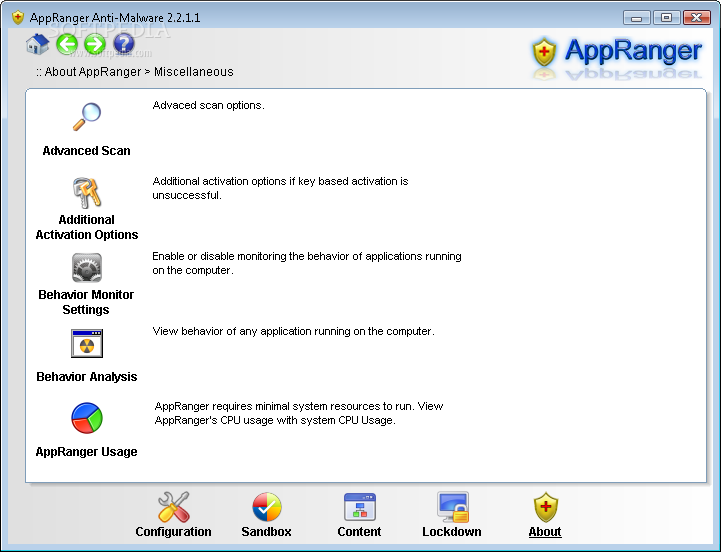The image size is (721, 552).
Task: Navigate back with green left arrow
Action: coord(67,45)
